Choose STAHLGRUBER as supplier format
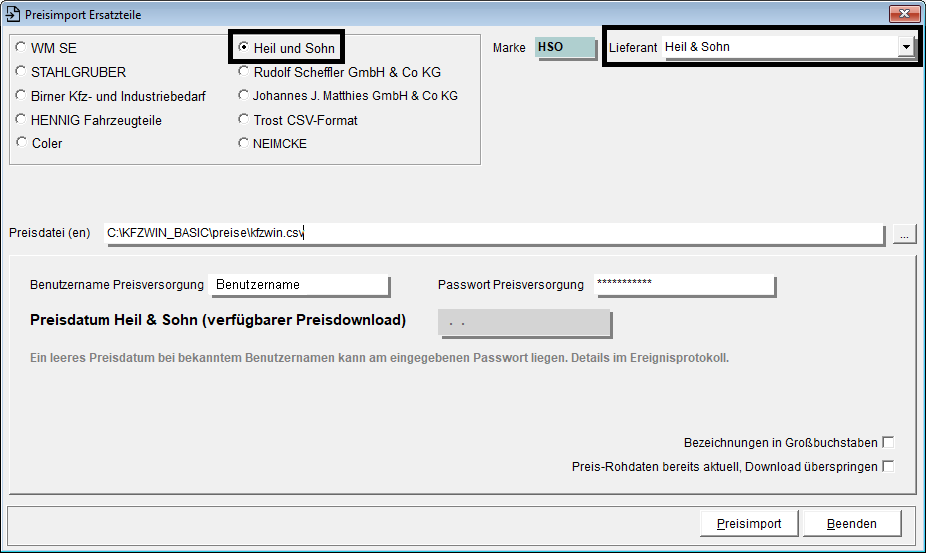Image resolution: width=926 pixels, height=553 pixels. (21, 71)
